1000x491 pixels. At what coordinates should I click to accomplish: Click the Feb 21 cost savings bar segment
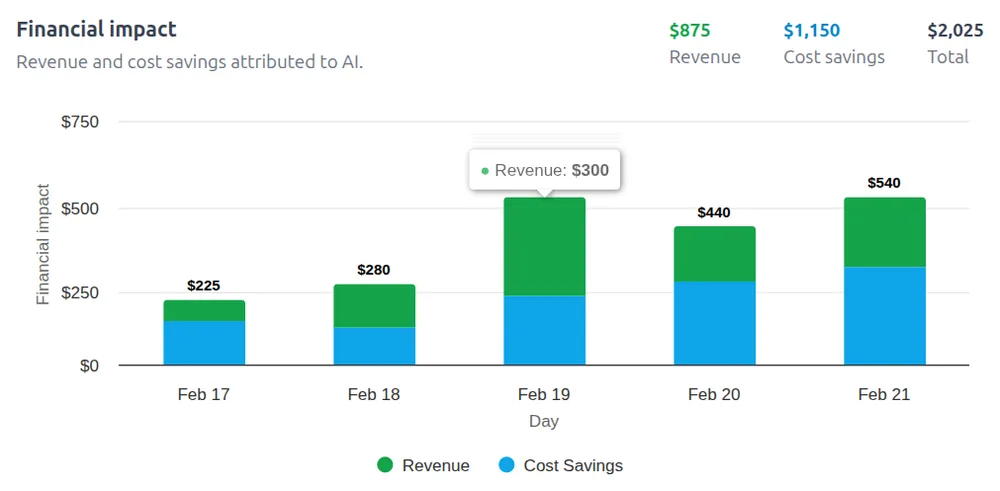pyautogui.click(x=884, y=315)
